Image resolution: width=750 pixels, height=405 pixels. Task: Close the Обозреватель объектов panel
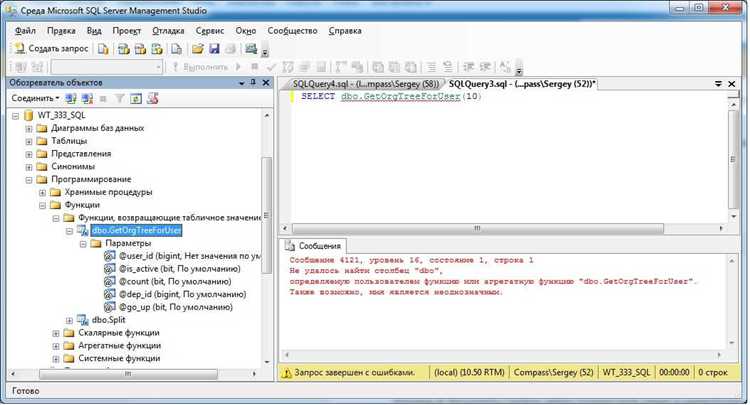tap(264, 82)
